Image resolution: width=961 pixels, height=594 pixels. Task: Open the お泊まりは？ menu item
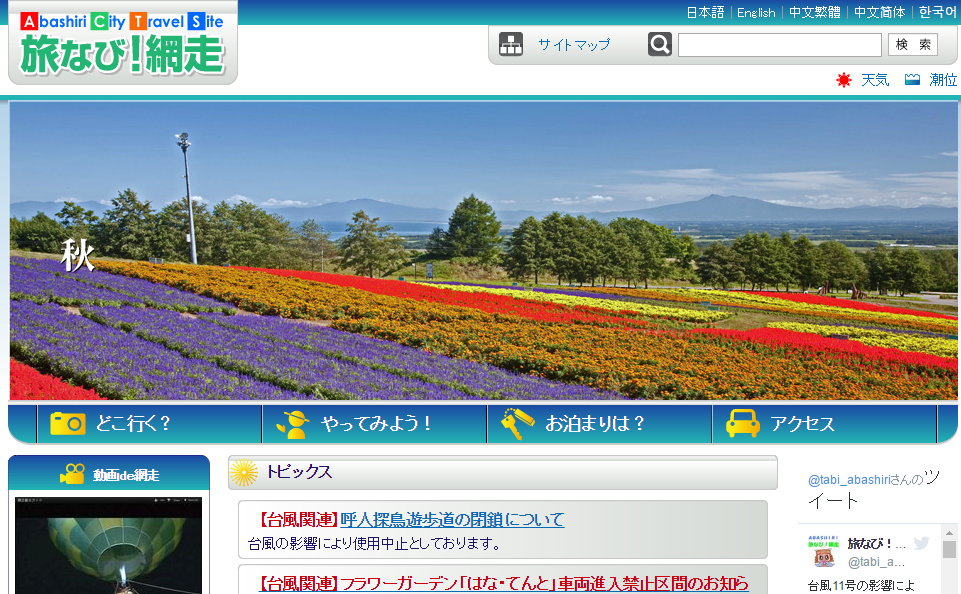click(x=599, y=424)
